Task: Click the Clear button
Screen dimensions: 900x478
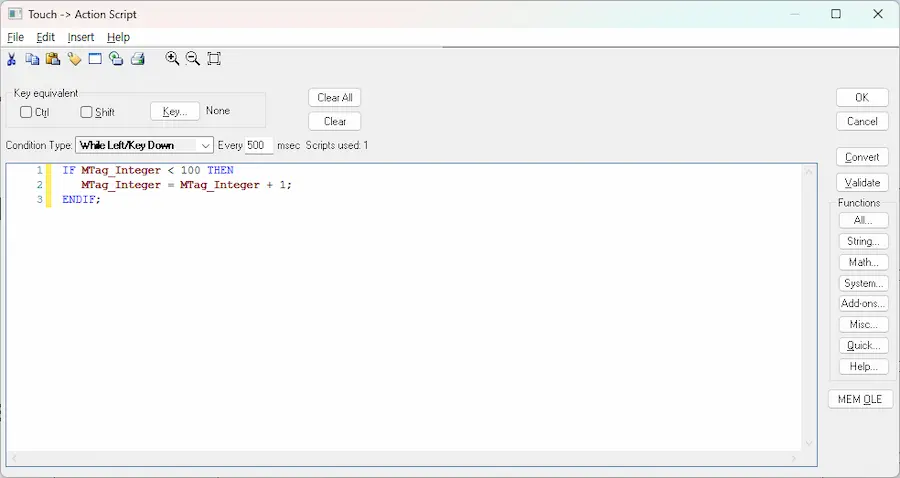Action: click(335, 122)
